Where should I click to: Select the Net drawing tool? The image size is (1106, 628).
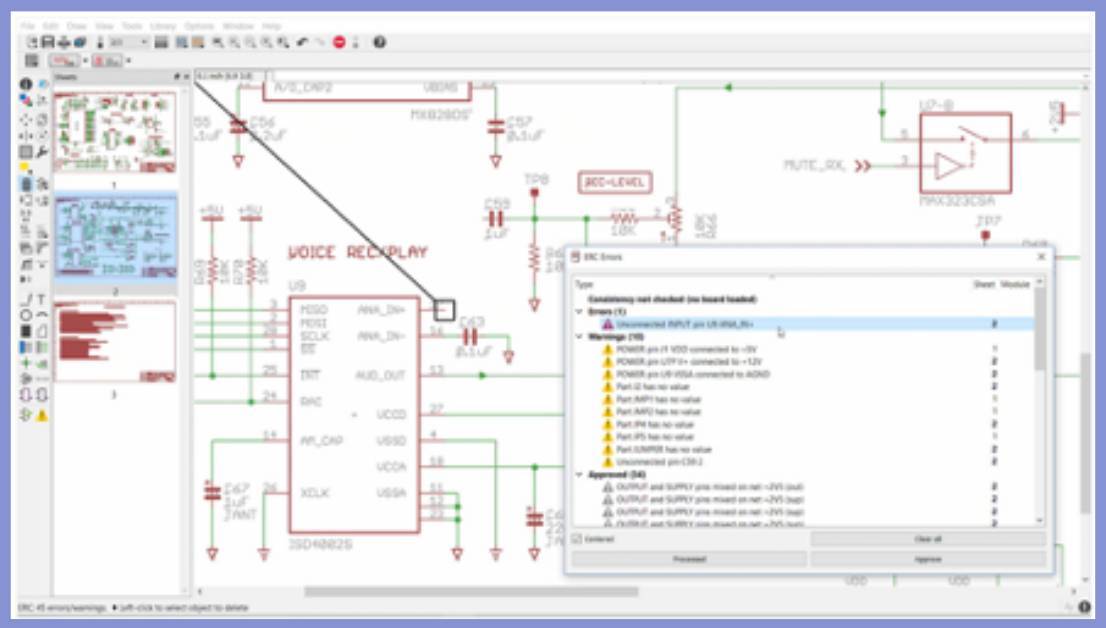[39, 345]
